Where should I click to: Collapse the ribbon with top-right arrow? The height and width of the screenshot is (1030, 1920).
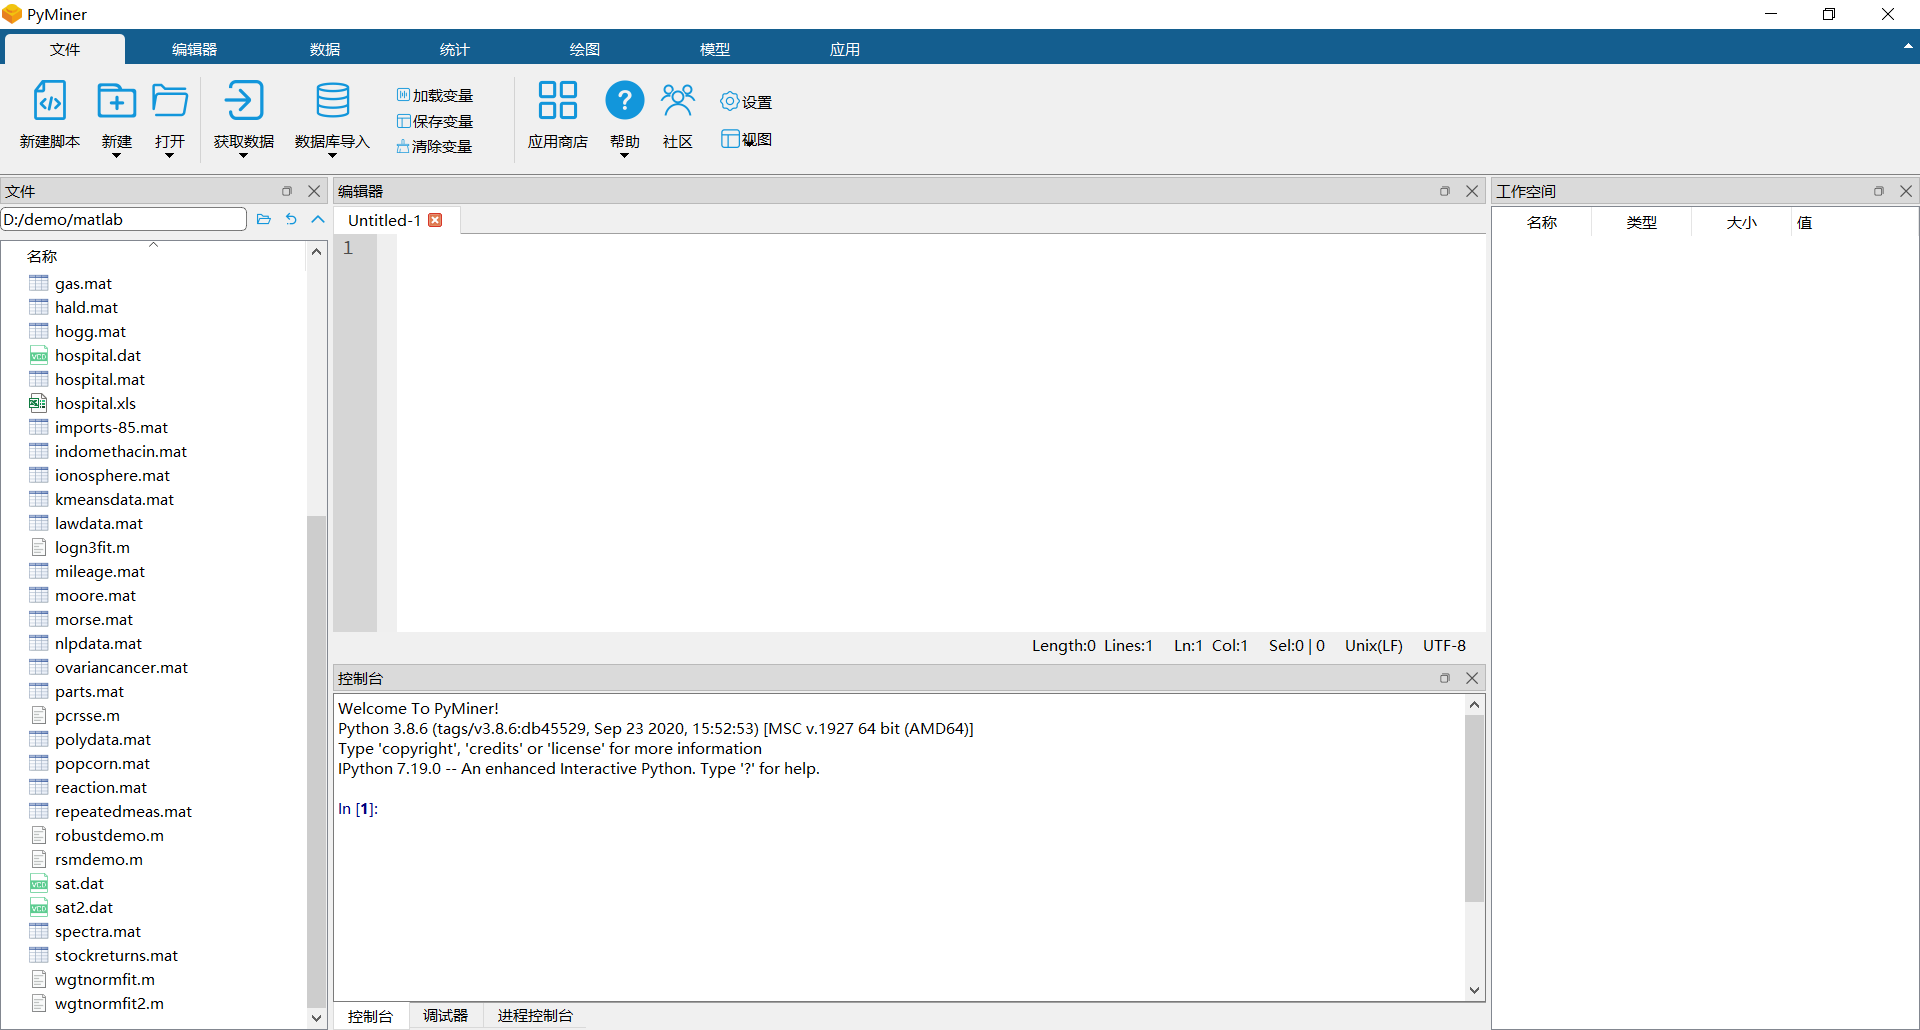point(1908,46)
